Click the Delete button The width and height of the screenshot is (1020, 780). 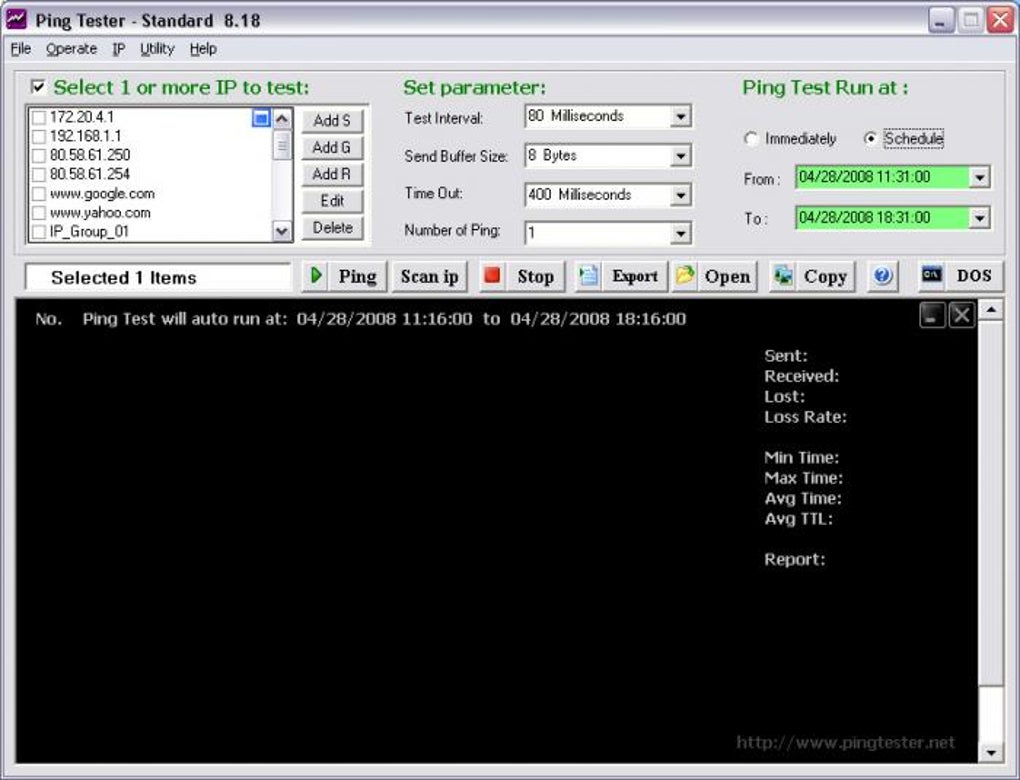(332, 228)
